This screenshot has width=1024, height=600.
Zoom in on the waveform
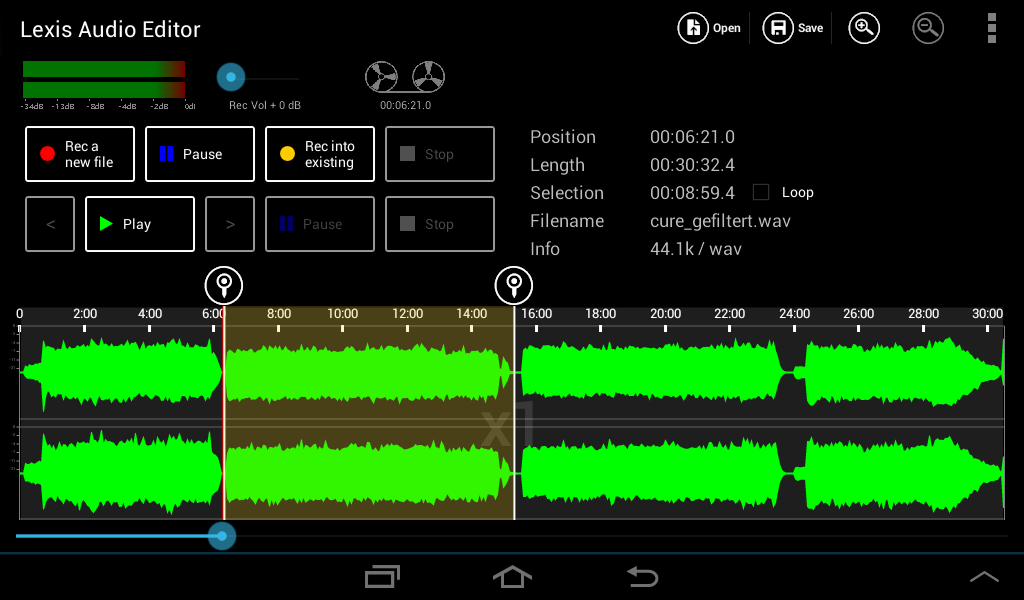pos(864,28)
